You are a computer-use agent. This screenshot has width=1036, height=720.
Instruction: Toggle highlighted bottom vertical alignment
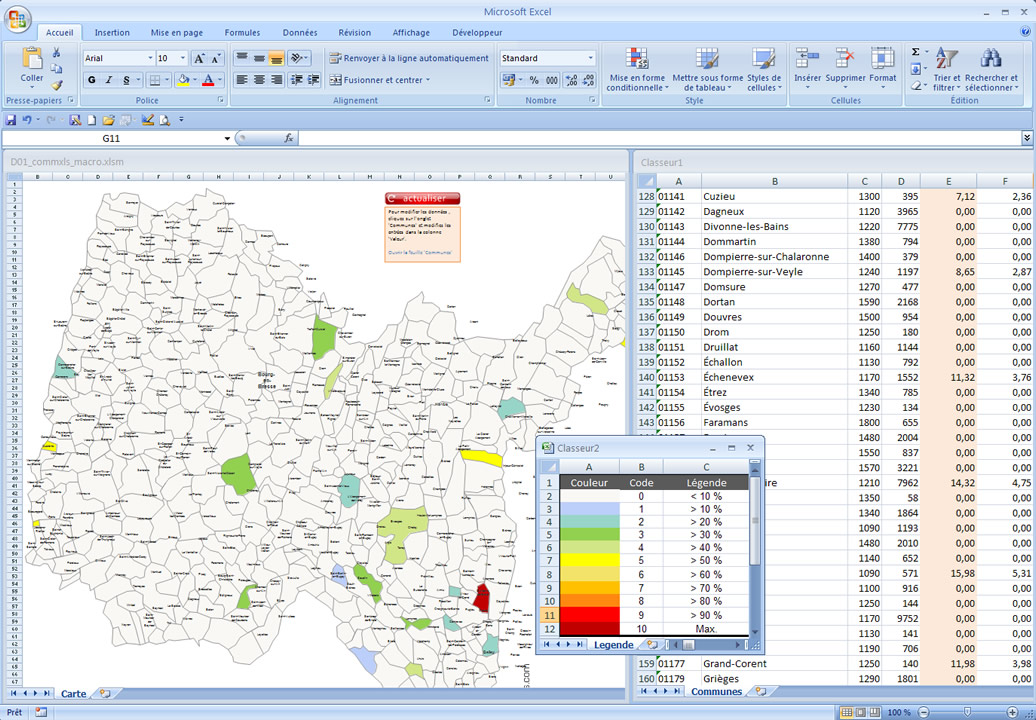click(x=276, y=58)
